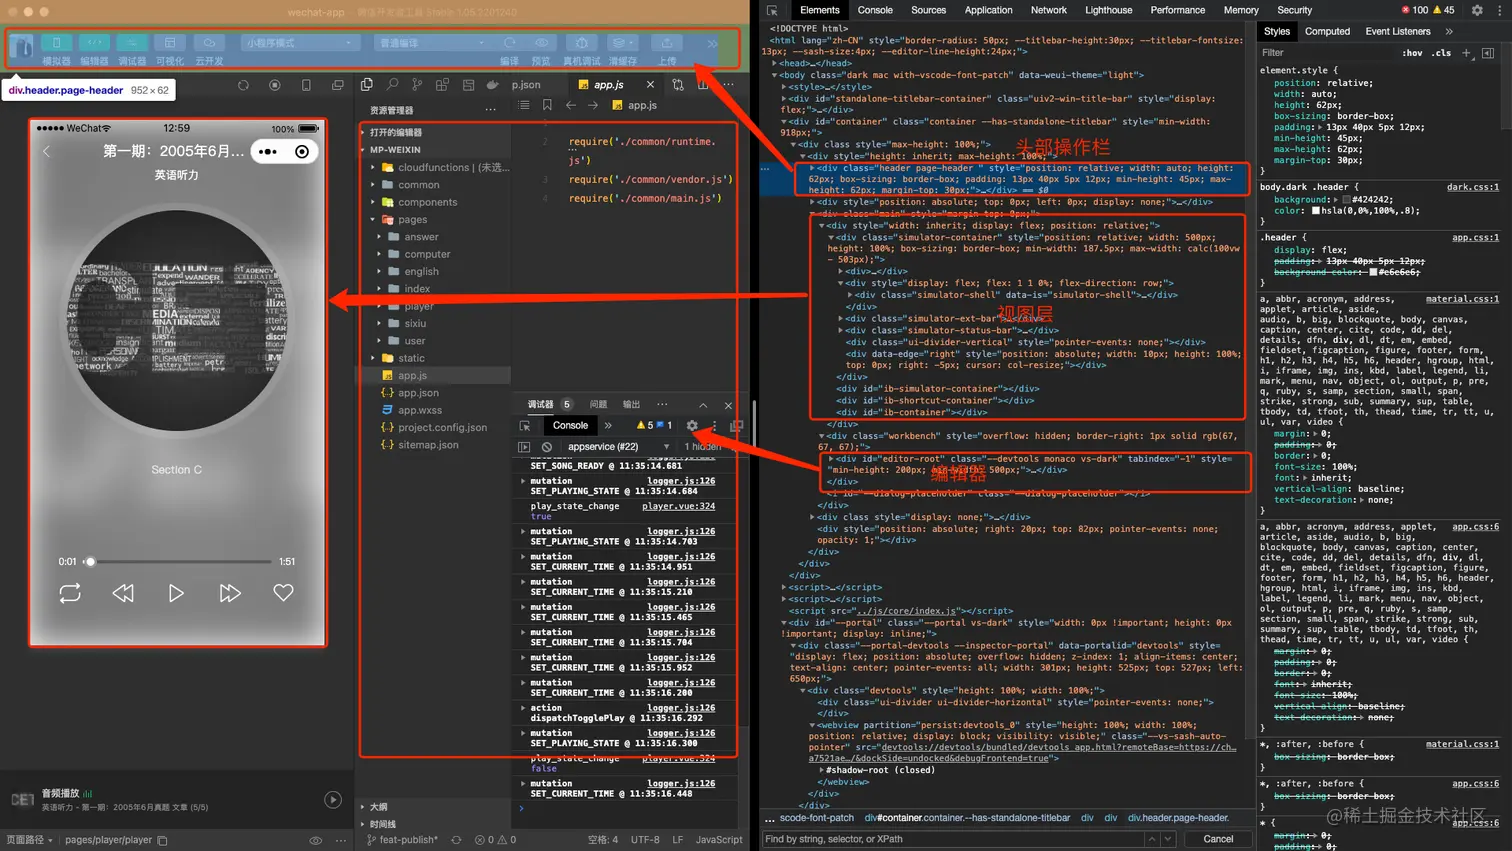Expand the components folder

click(x=436, y=202)
